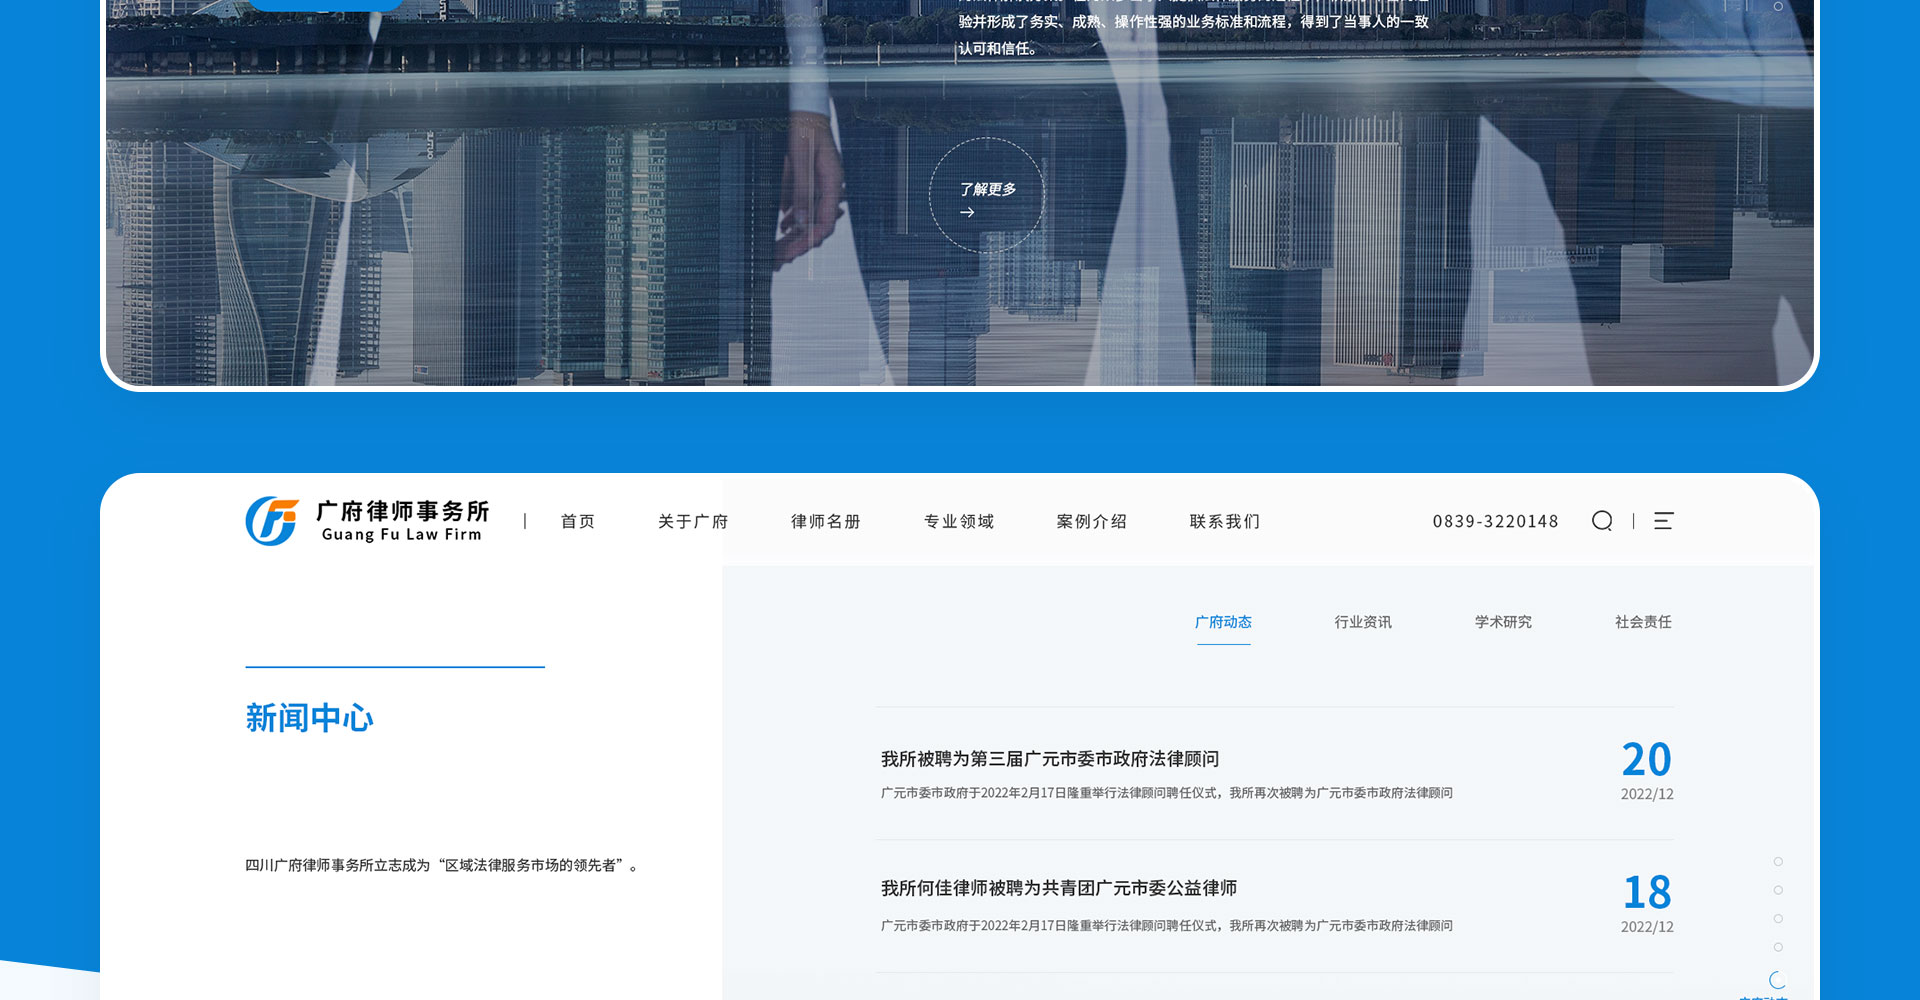Viewport: 1920px width, 1000px height.
Task: Click 联系我们 in the navigation bar
Action: coord(1224,521)
